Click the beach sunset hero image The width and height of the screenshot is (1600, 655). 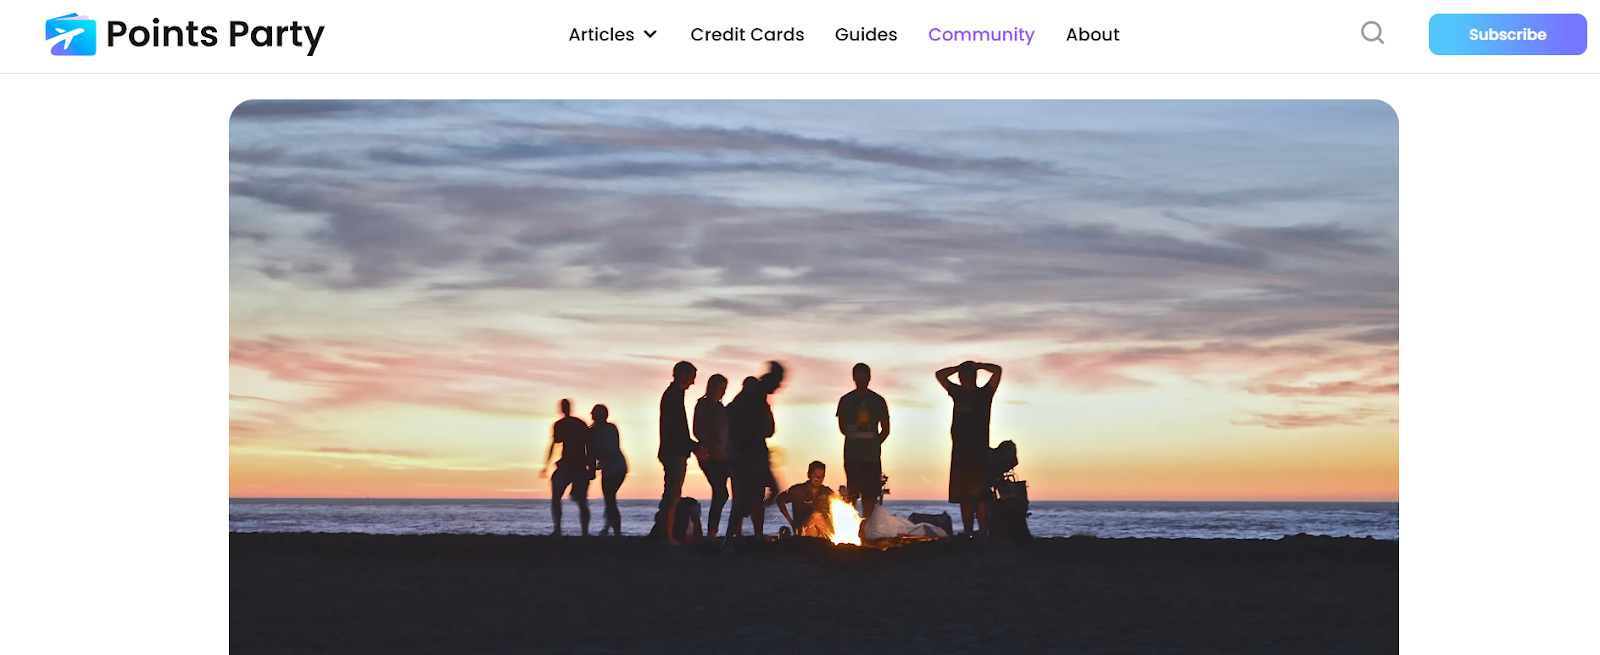[814, 377]
